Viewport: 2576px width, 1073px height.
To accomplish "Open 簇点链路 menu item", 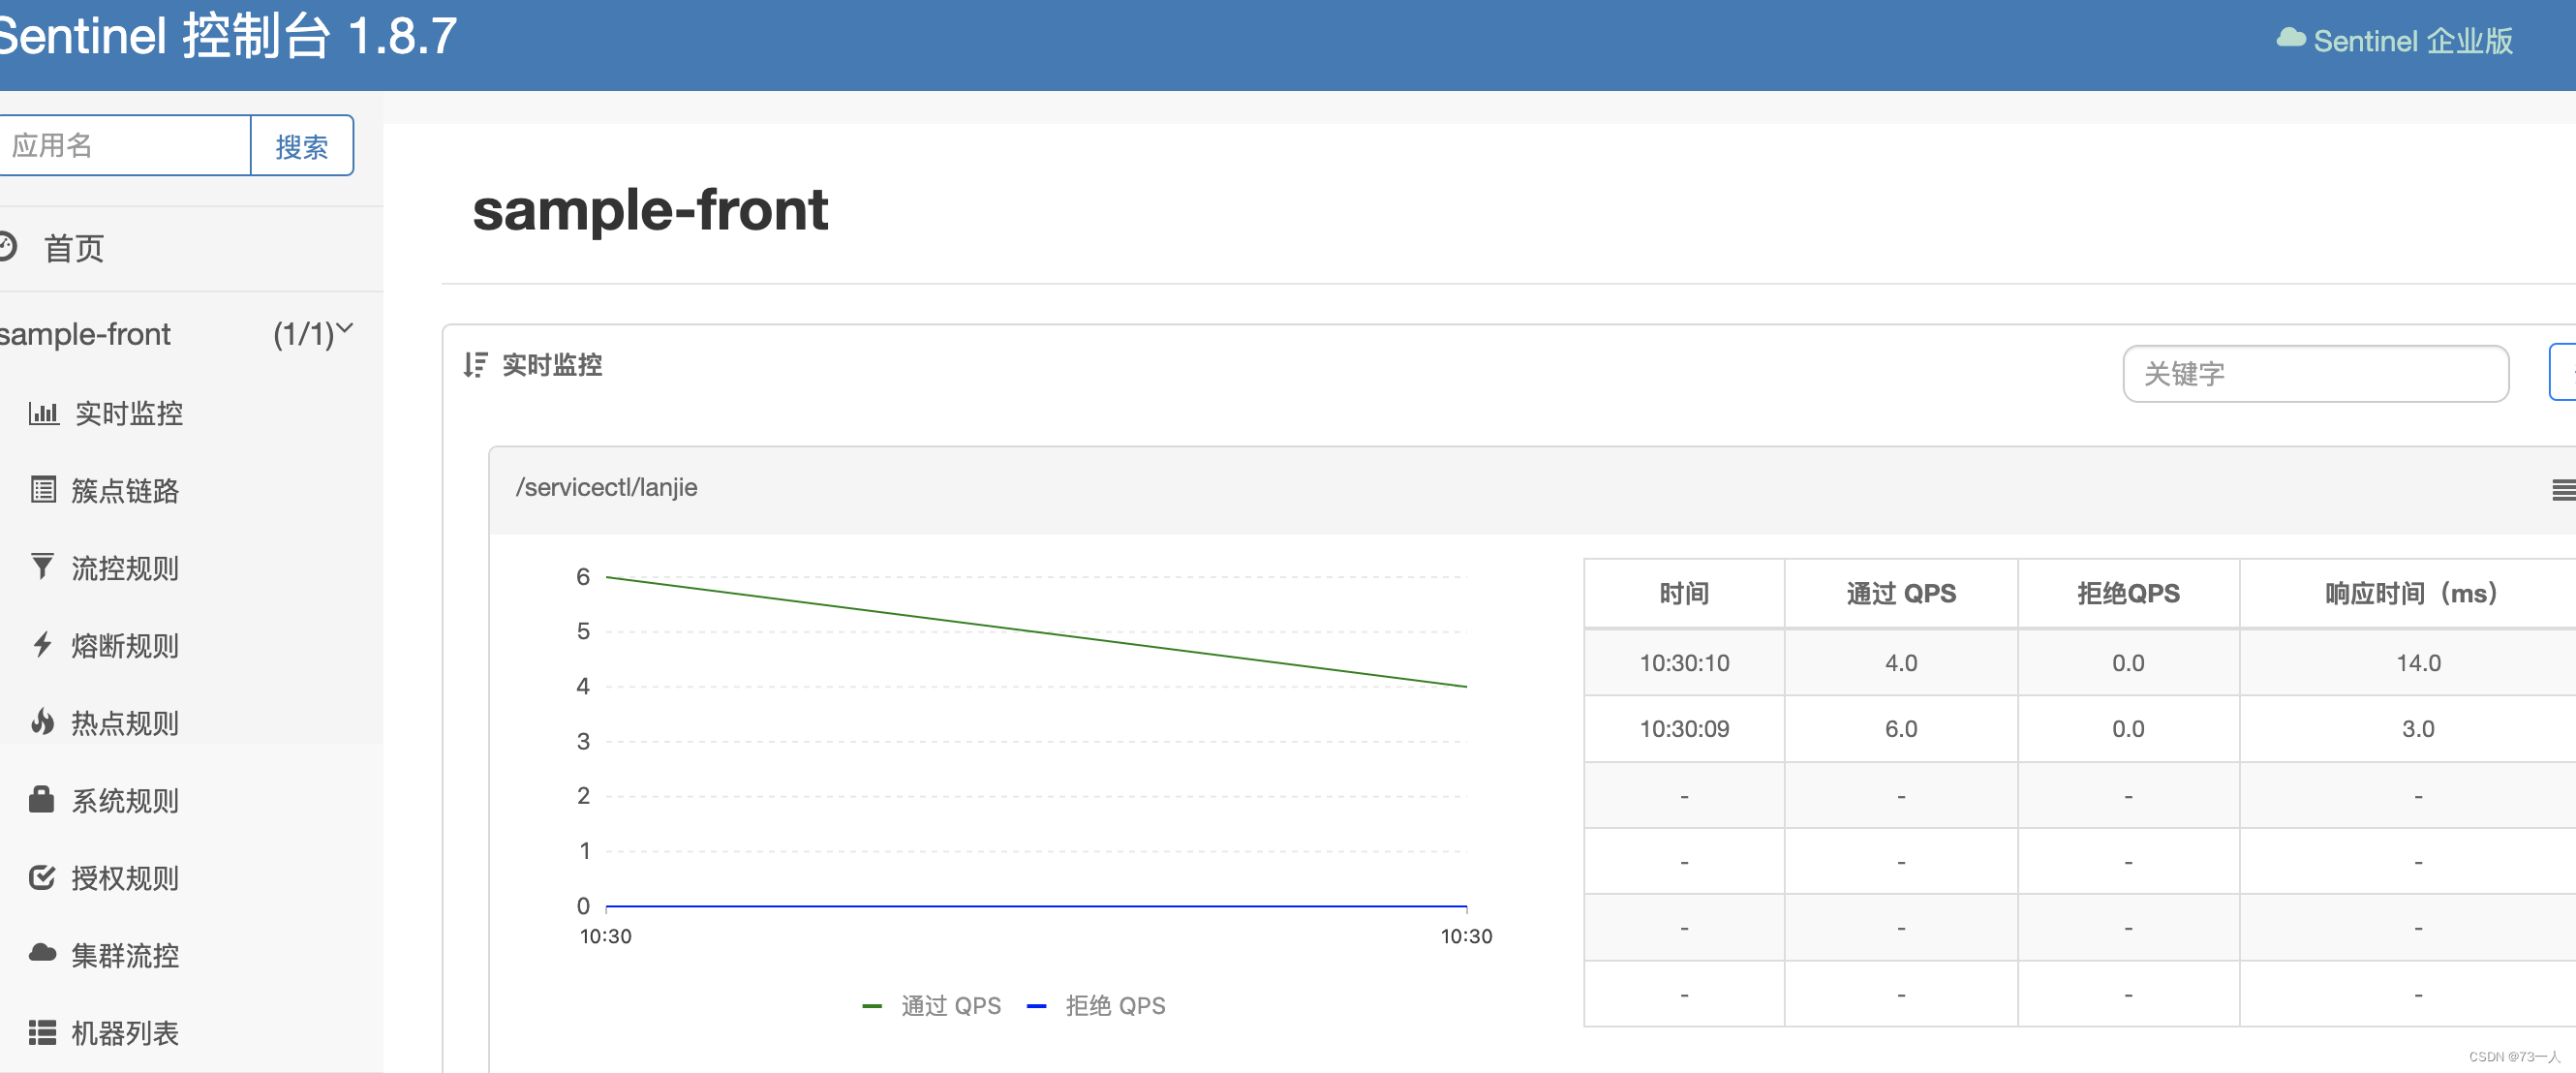I will click(x=125, y=490).
